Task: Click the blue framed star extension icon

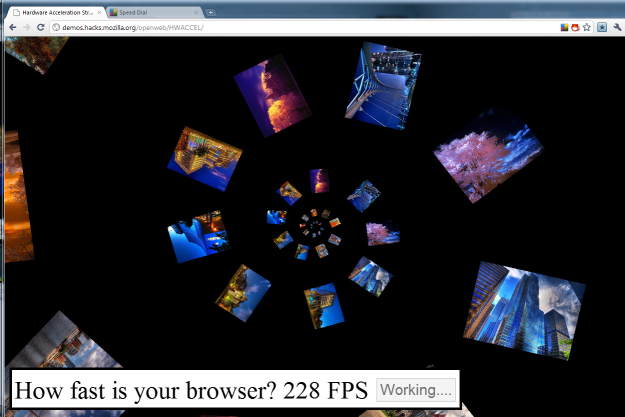Action: [x=601, y=27]
